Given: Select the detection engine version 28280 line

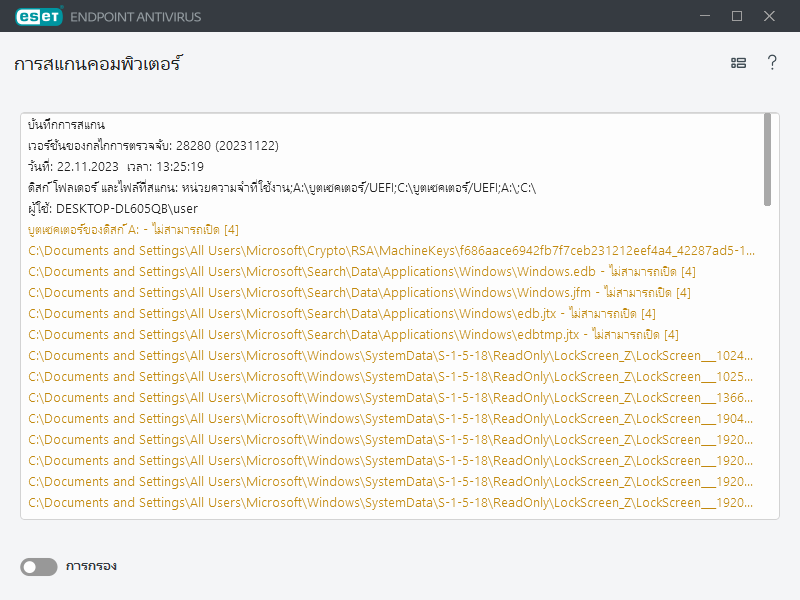Looking at the screenshot, I should pos(153,145).
